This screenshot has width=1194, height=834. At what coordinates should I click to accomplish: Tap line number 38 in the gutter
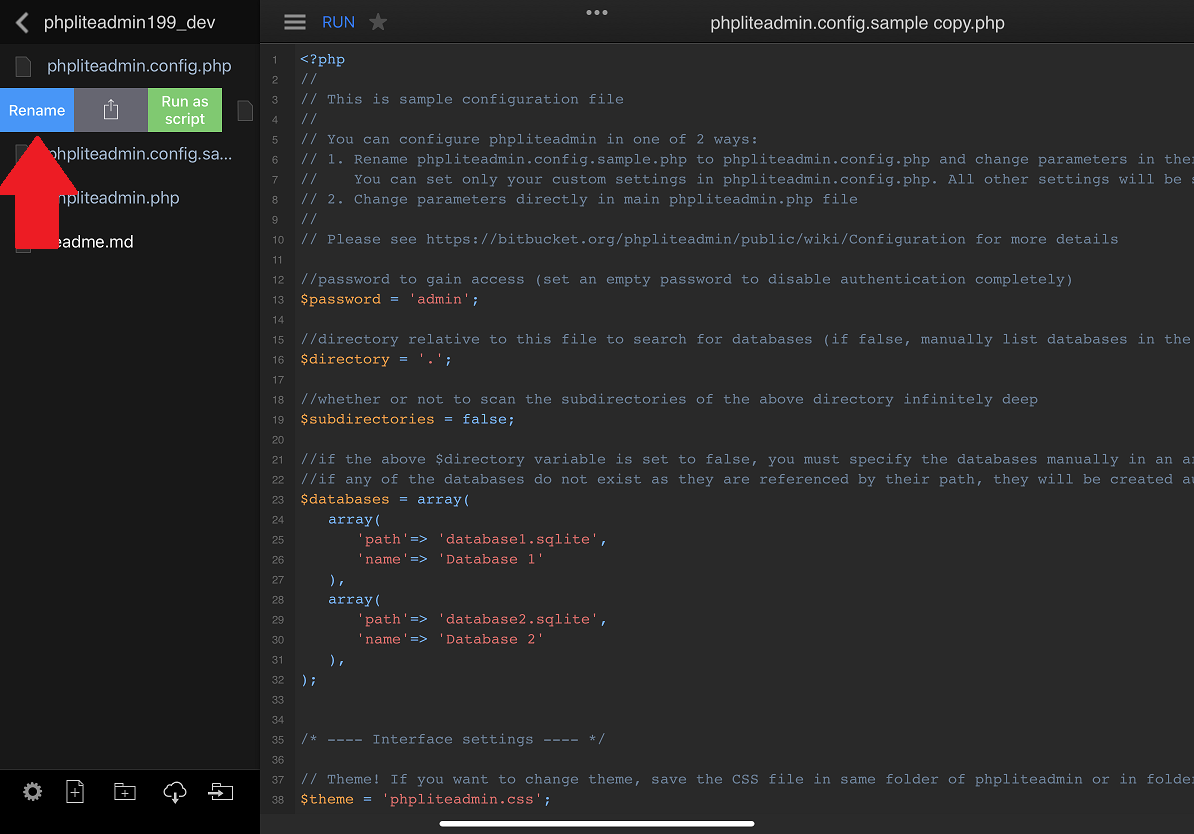(x=278, y=800)
